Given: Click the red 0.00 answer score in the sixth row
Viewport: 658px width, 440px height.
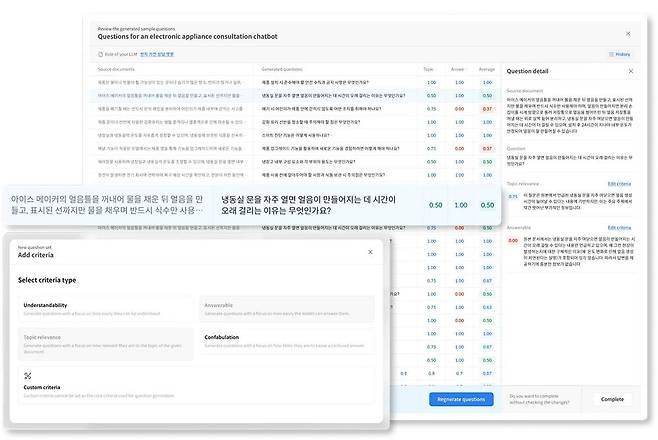Looking at the screenshot, I should (x=460, y=148).
